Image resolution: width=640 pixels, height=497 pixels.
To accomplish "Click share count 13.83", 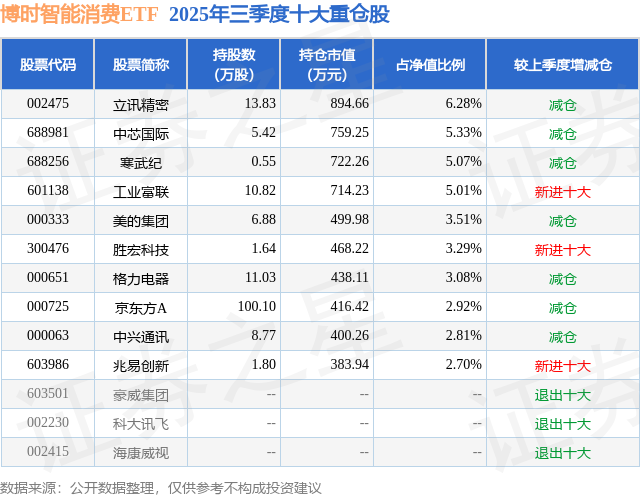I will tap(260, 104).
